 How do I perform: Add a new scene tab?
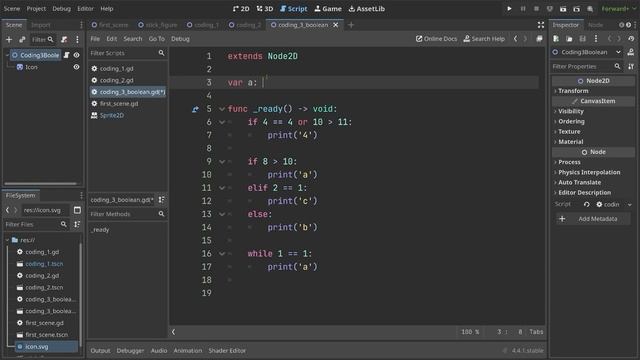click(x=351, y=25)
